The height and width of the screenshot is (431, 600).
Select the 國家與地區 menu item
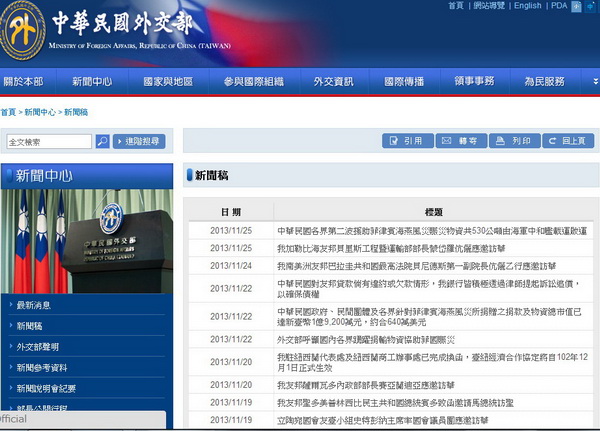coord(166,82)
